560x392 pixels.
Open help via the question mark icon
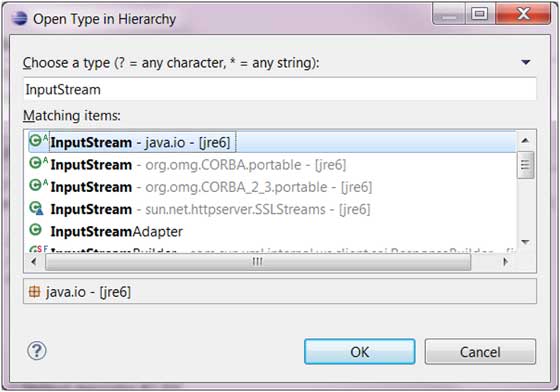(x=37, y=351)
